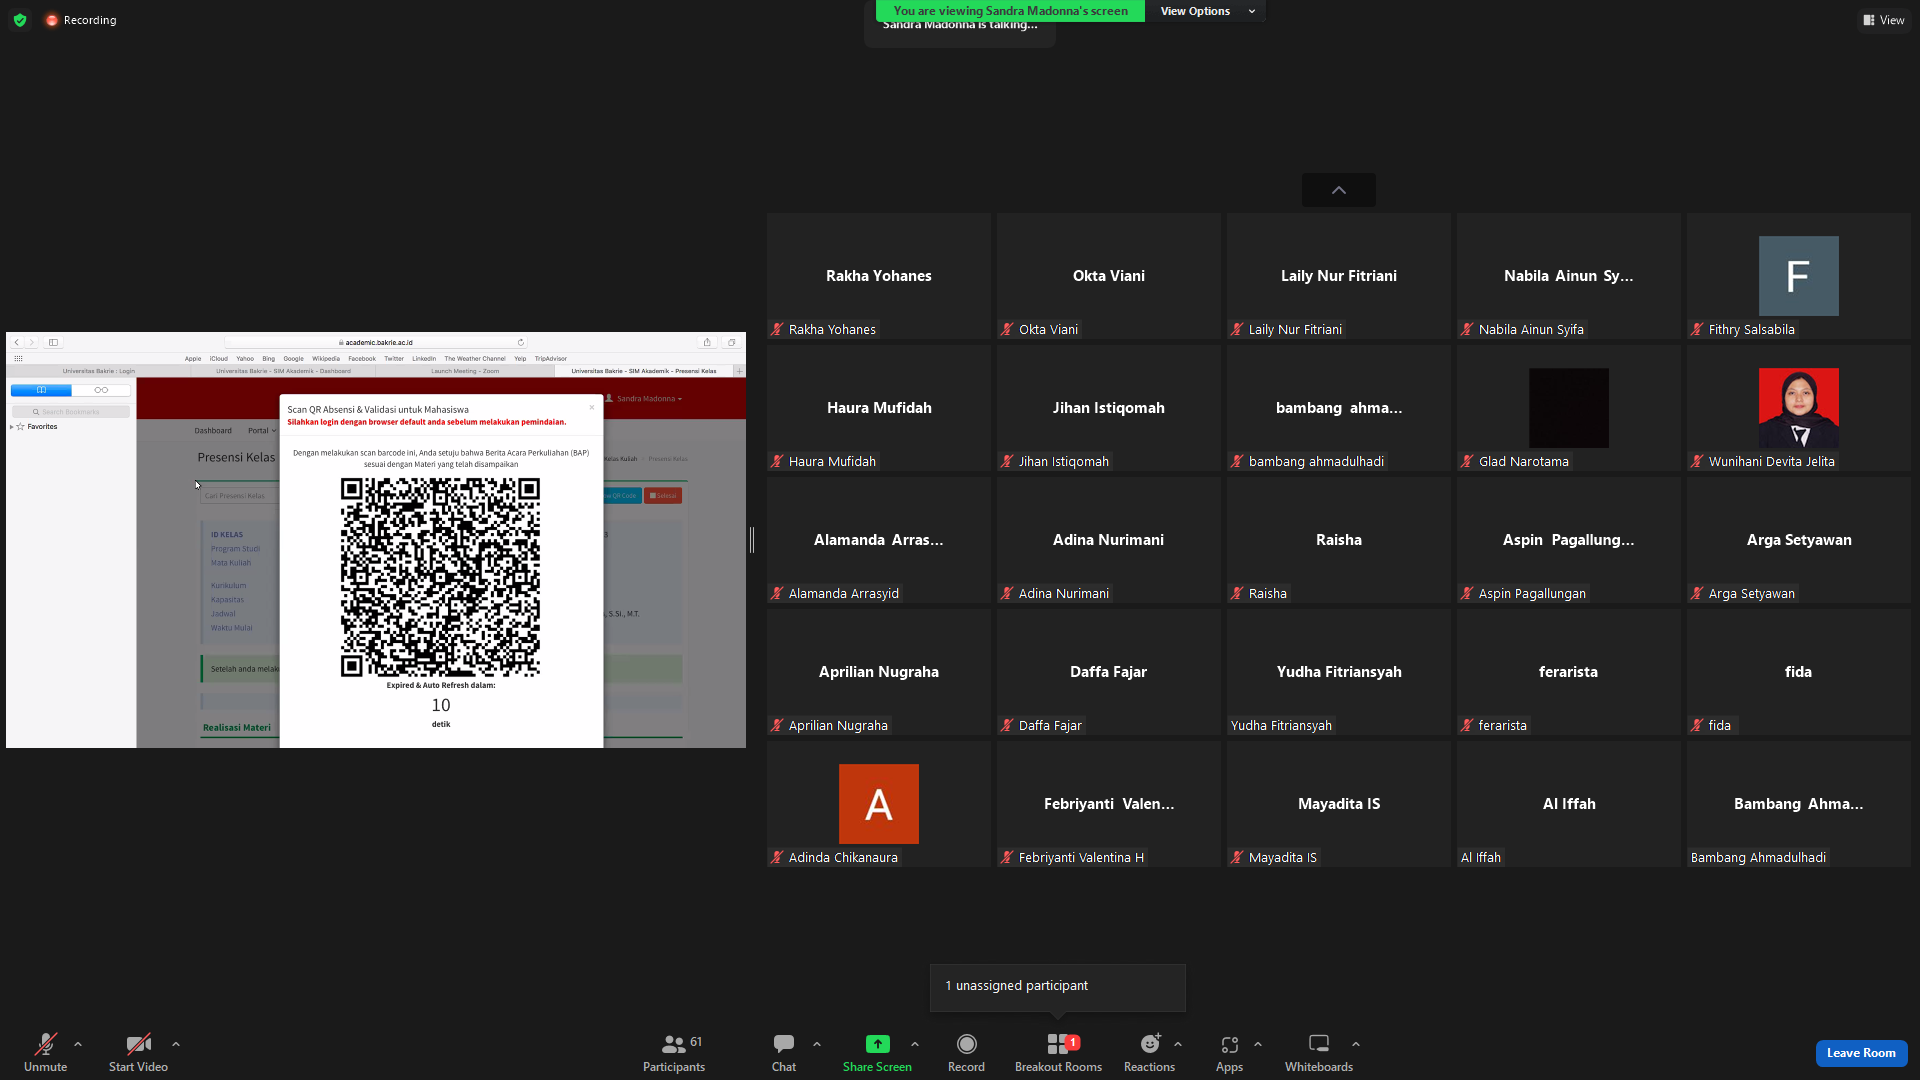Click Arga Setyawan muted mic icon
The image size is (1920, 1080).
pos(1697,593)
